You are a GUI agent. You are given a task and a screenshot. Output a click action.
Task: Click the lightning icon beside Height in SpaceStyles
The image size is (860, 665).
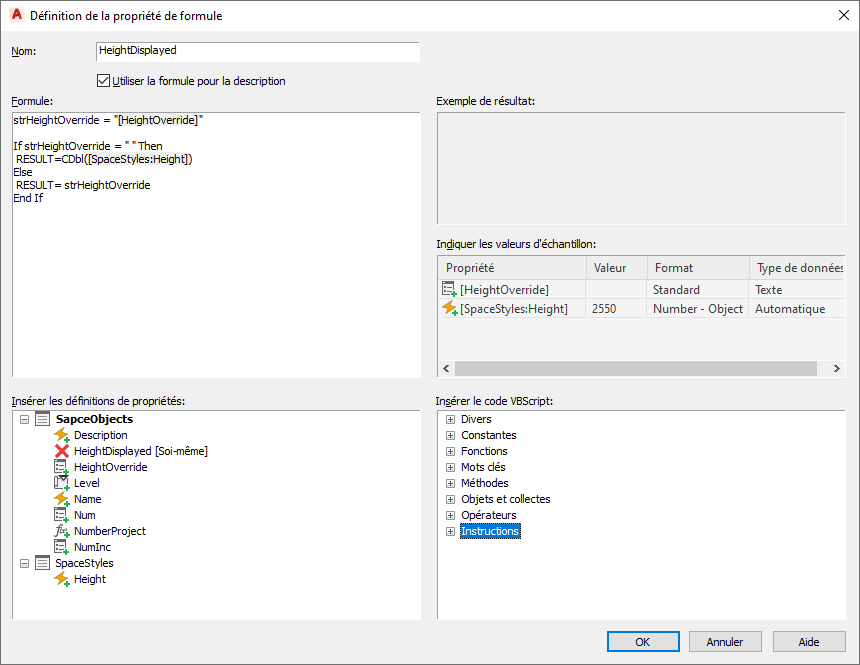pyautogui.click(x=62, y=579)
